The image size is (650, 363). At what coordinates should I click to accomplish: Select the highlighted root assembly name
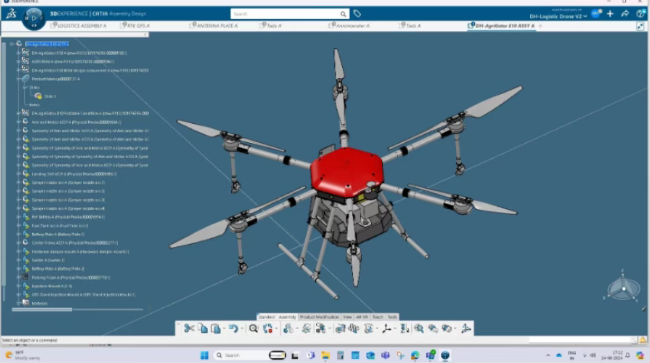[47, 44]
